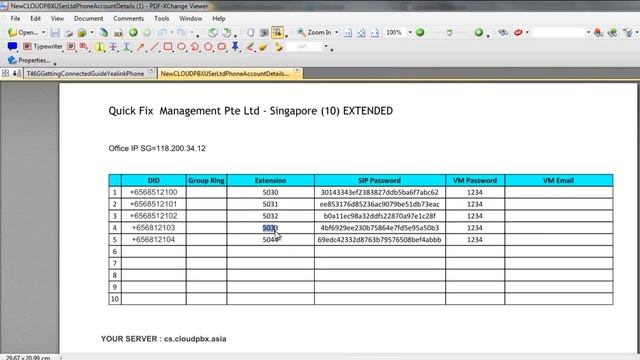
Task: Click server text cs.cloudpbx.asia
Action: click(x=195, y=339)
